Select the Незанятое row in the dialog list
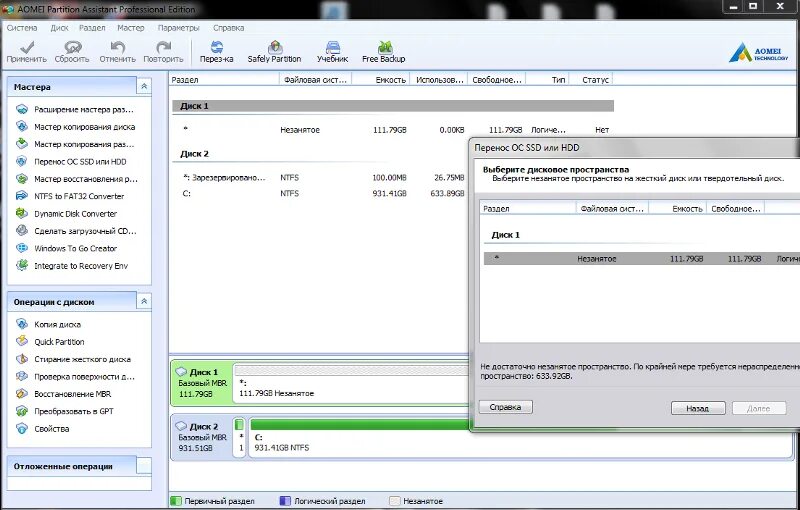 (642, 259)
